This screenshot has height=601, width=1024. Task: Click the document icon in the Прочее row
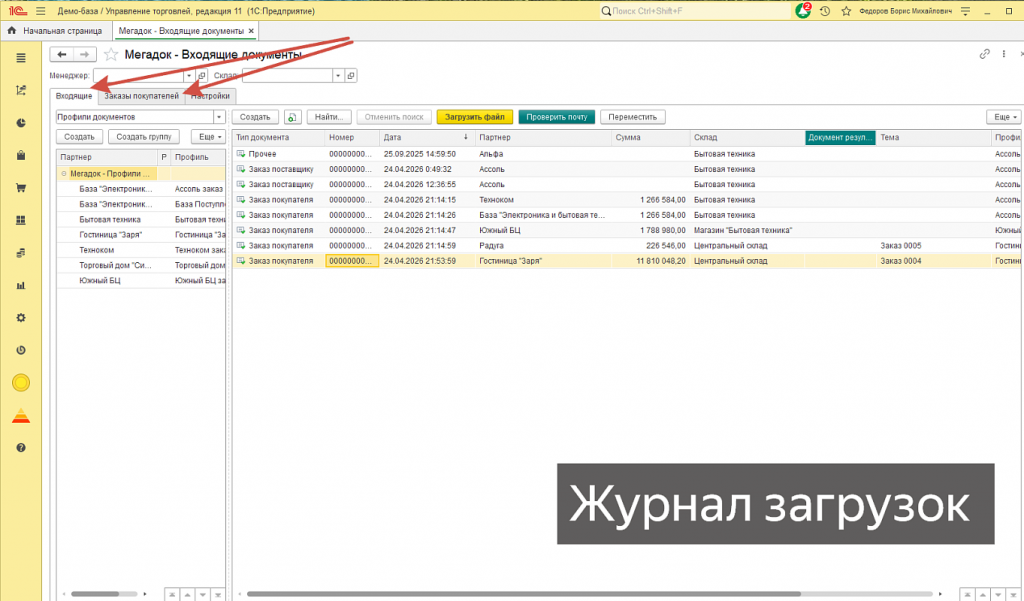[x=241, y=154]
